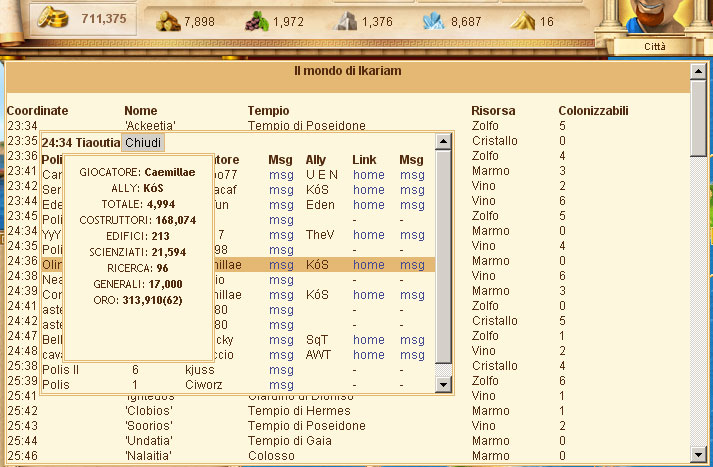Viewport: 713px width, 467px height.
Task: Click the wine grapes resource icon
Action: [x=257, y=21]
